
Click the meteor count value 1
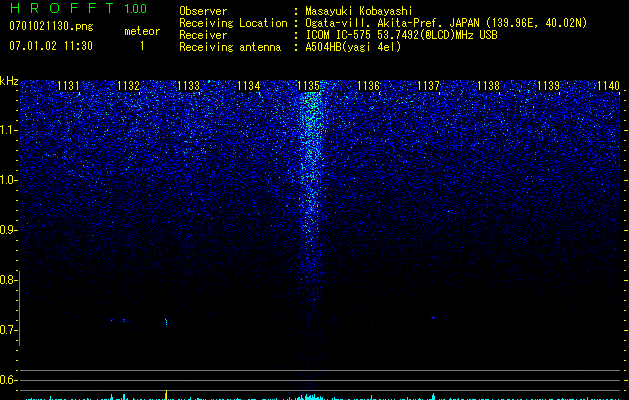142,46
